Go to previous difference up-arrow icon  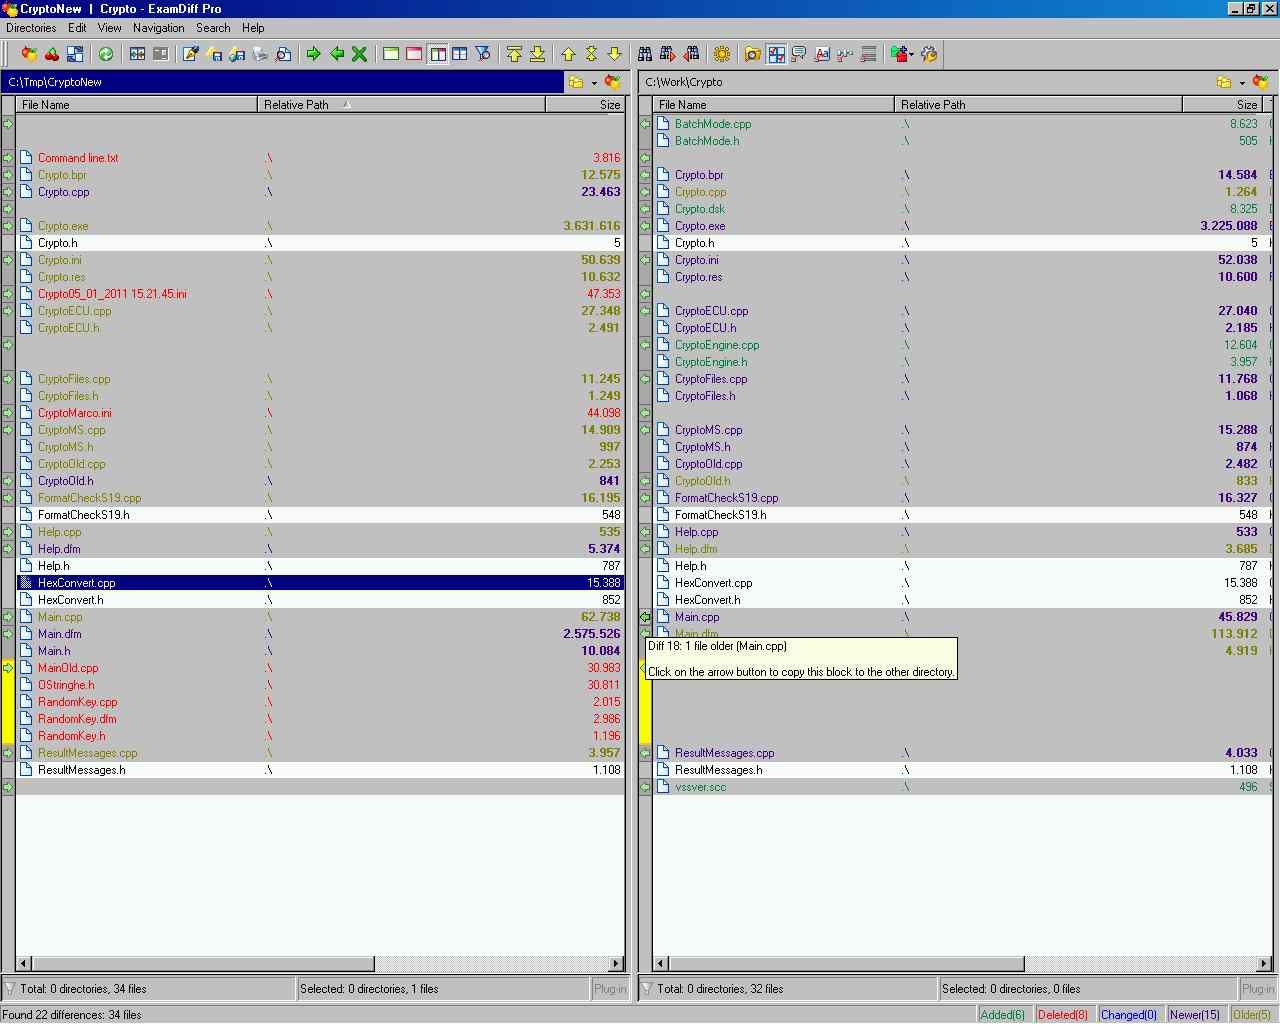[x=568, y=54]
